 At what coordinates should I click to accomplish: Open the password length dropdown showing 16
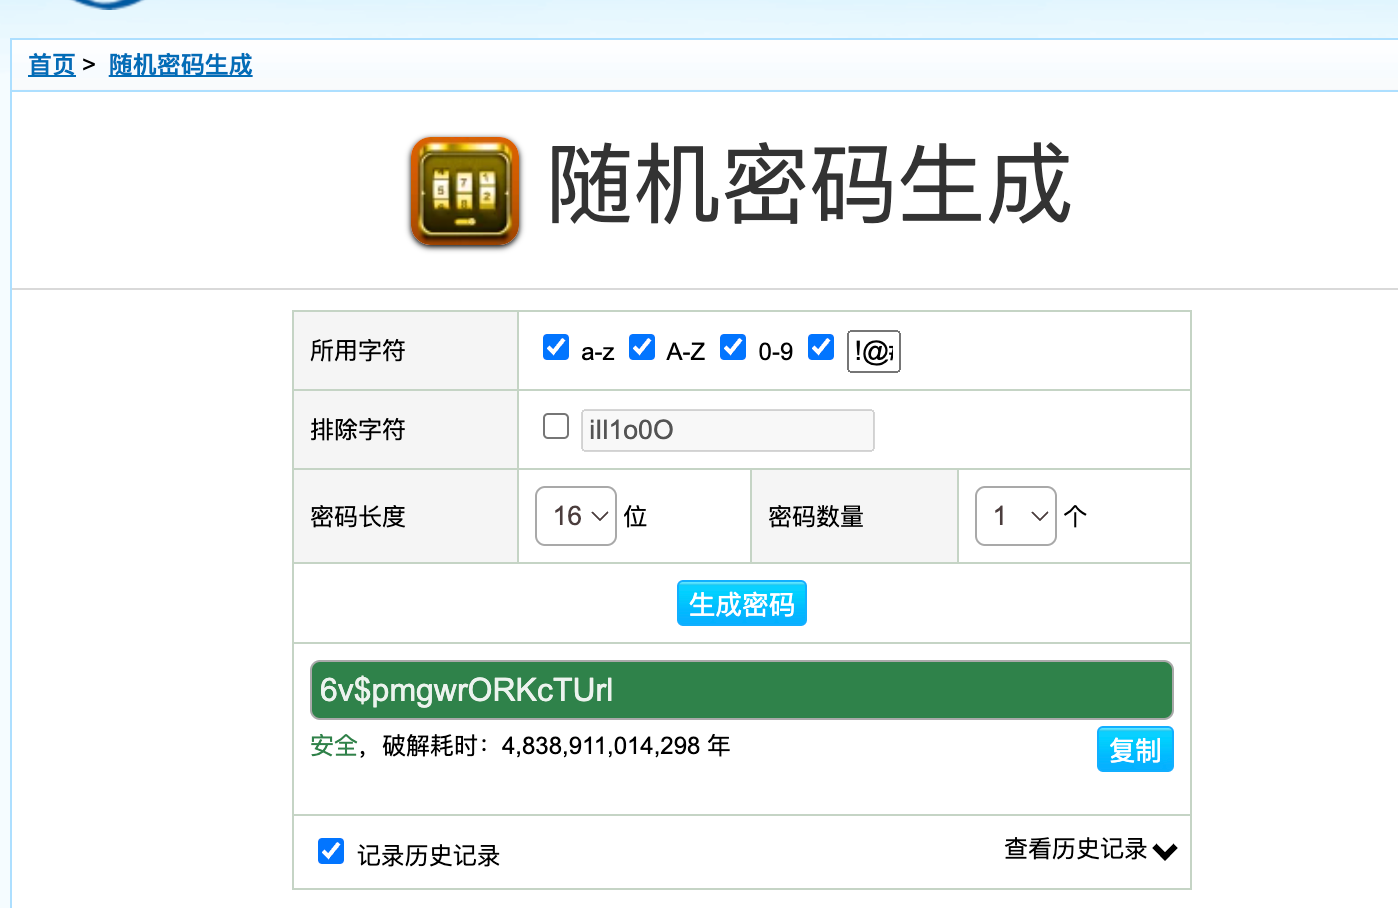(x=576, y=515)
